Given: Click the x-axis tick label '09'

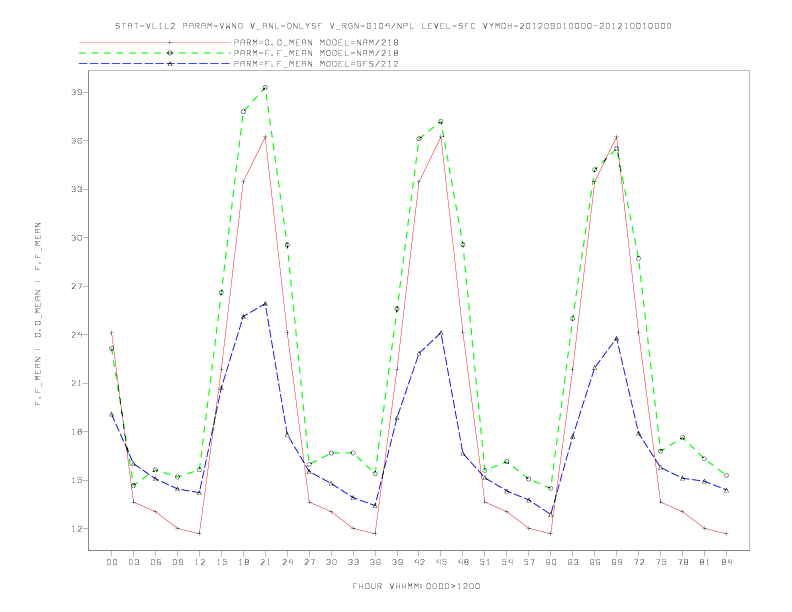Looking at the screenshot, I should [x=177, y=562].
